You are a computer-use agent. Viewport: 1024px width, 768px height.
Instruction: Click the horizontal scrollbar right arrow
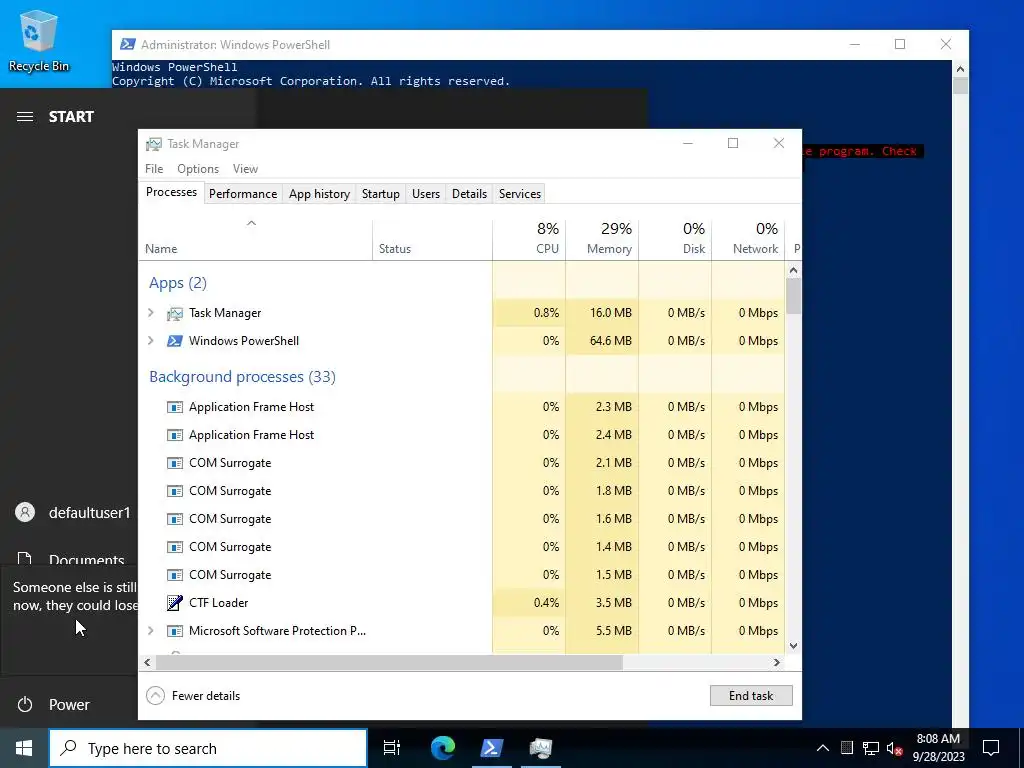776,662
